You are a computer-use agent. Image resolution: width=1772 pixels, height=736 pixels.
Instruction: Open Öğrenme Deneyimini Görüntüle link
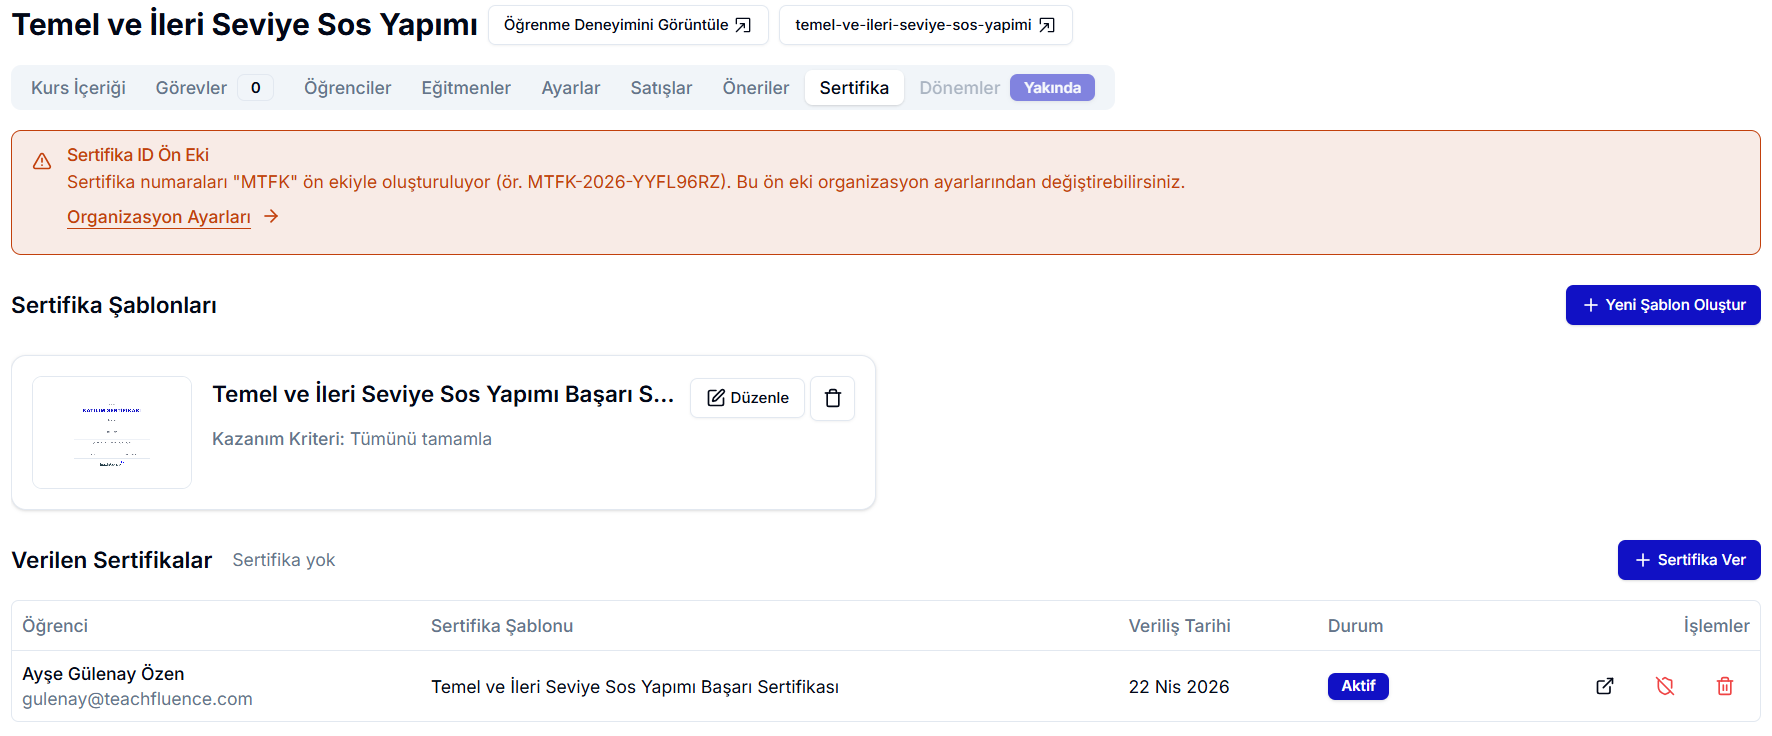point(627,25)
